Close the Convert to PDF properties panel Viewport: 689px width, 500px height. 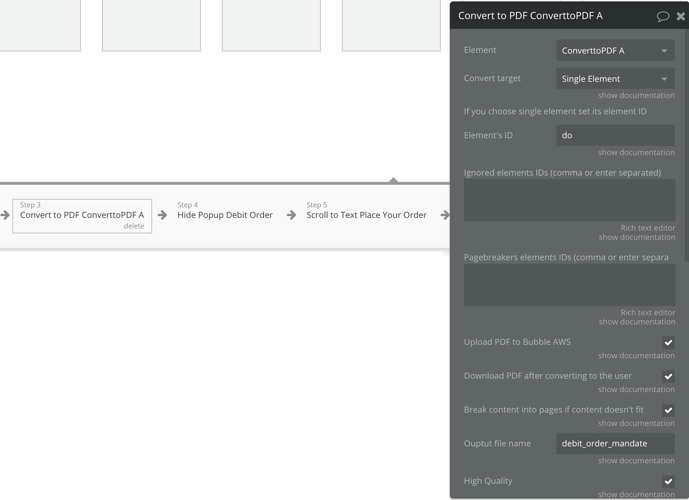tap(681, 16)
